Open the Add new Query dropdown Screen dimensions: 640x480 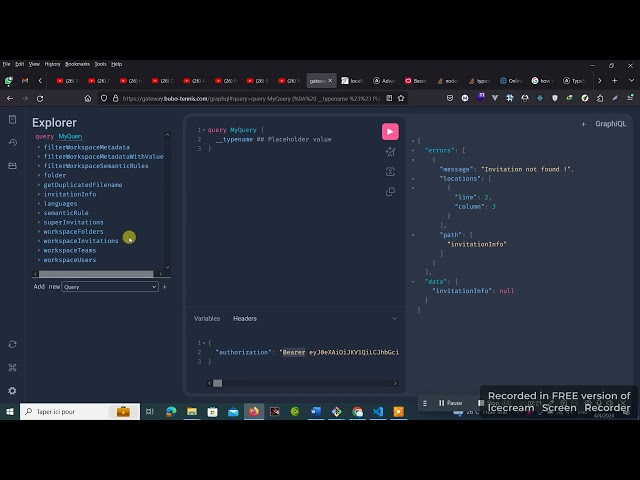coord(110,287)
